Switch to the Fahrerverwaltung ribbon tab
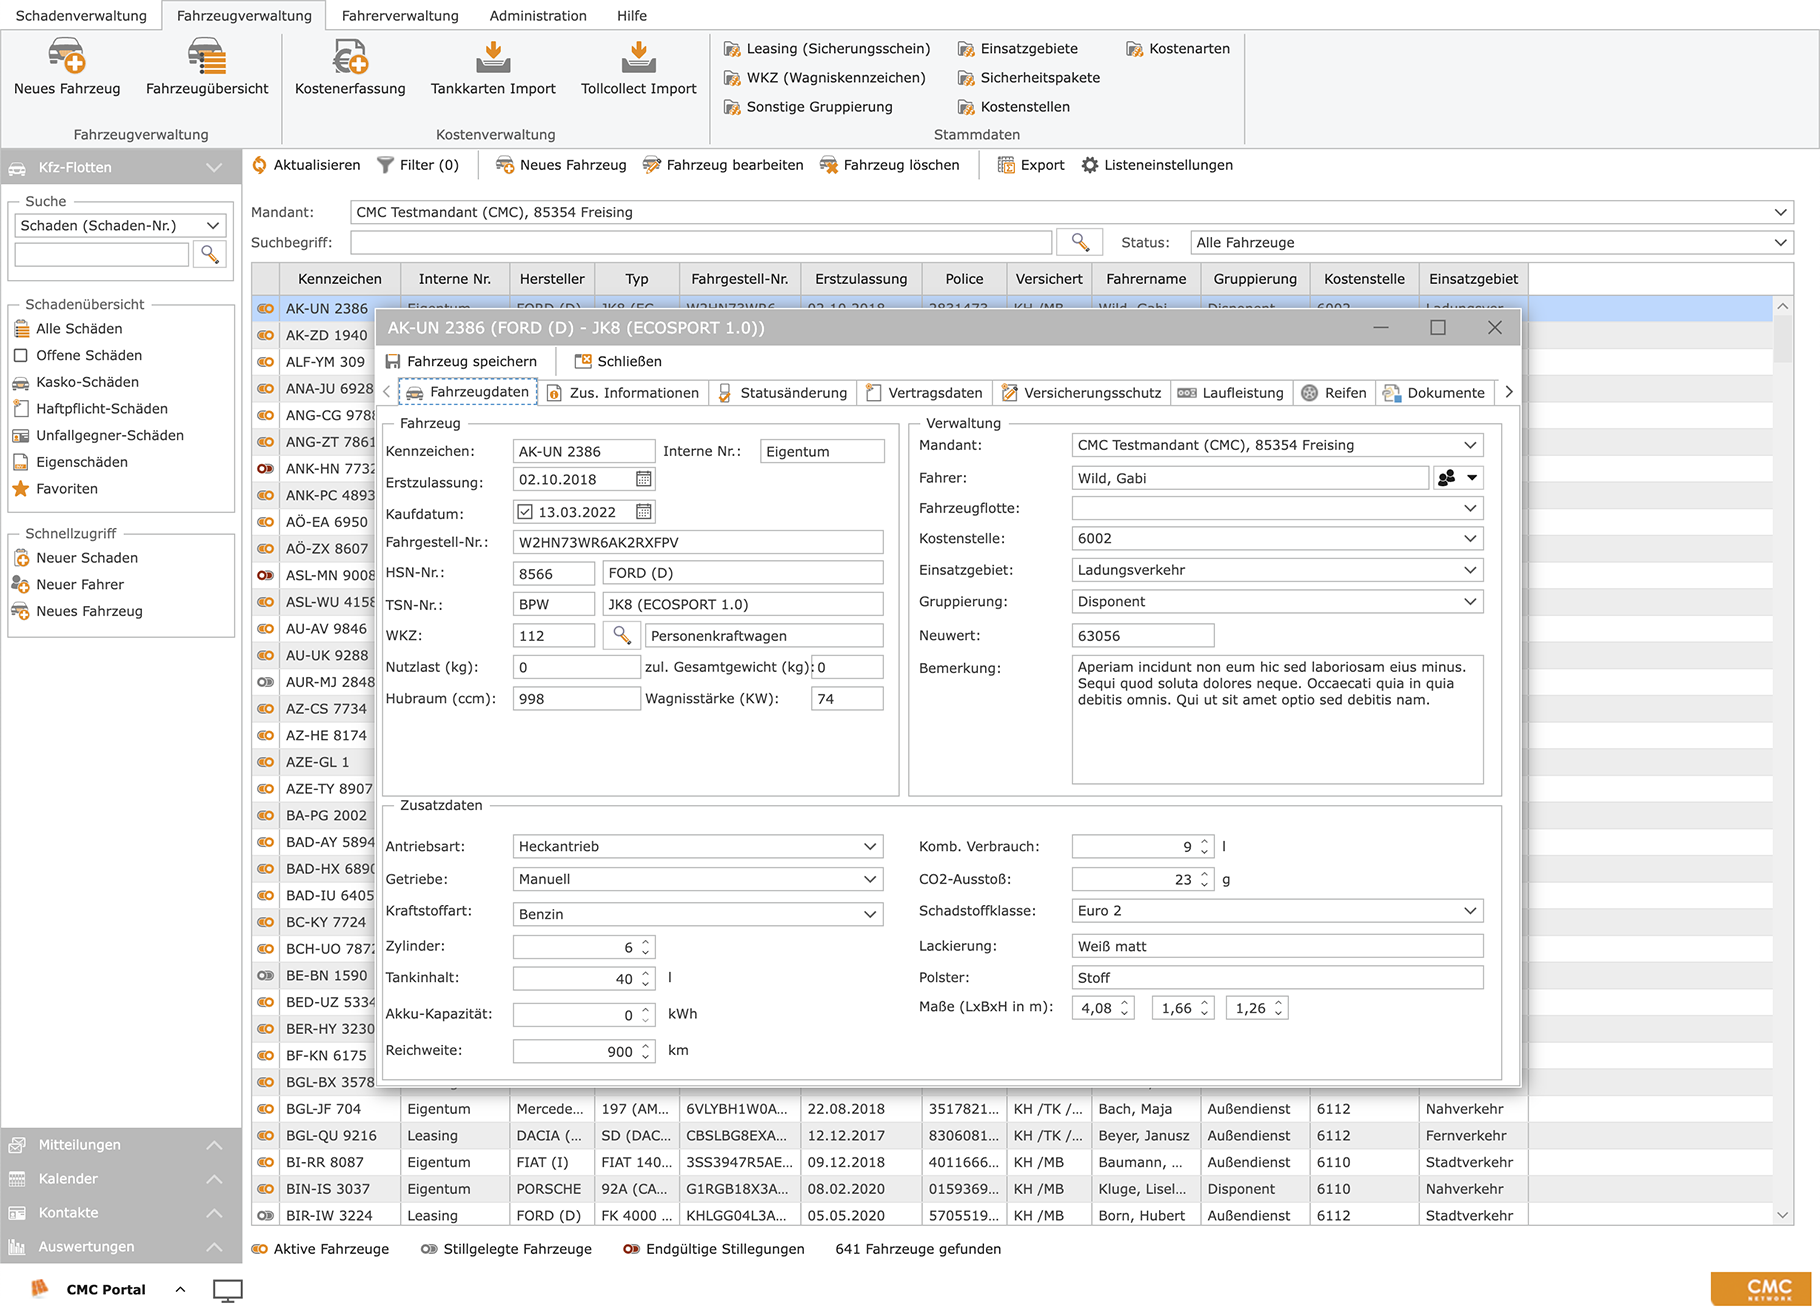 click(x=400, y=15)
